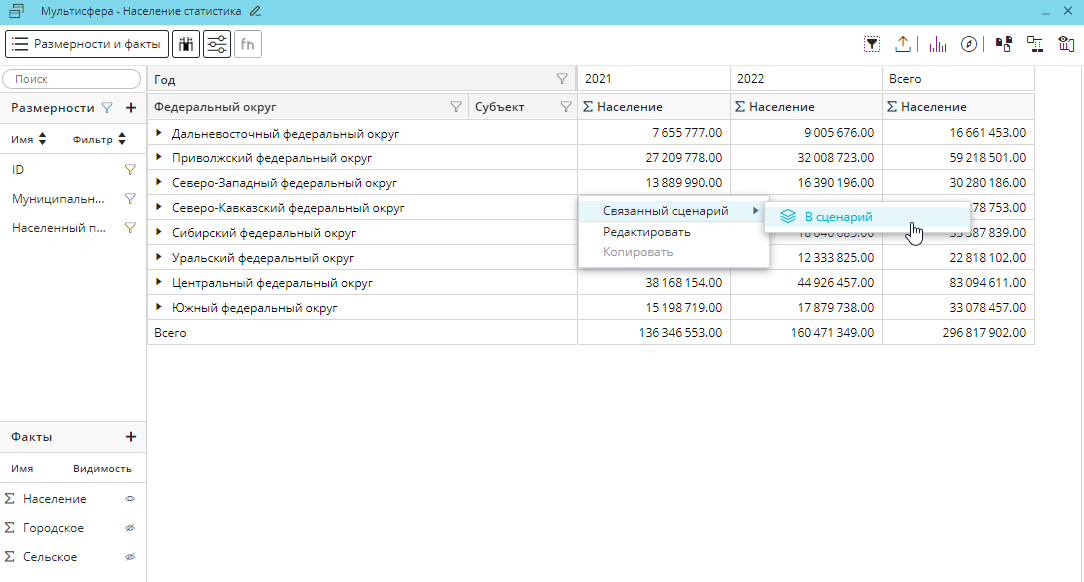Click the hierarchy tree icon in the toolbar
The image size is (1084, 582).
click(1035, 44)
